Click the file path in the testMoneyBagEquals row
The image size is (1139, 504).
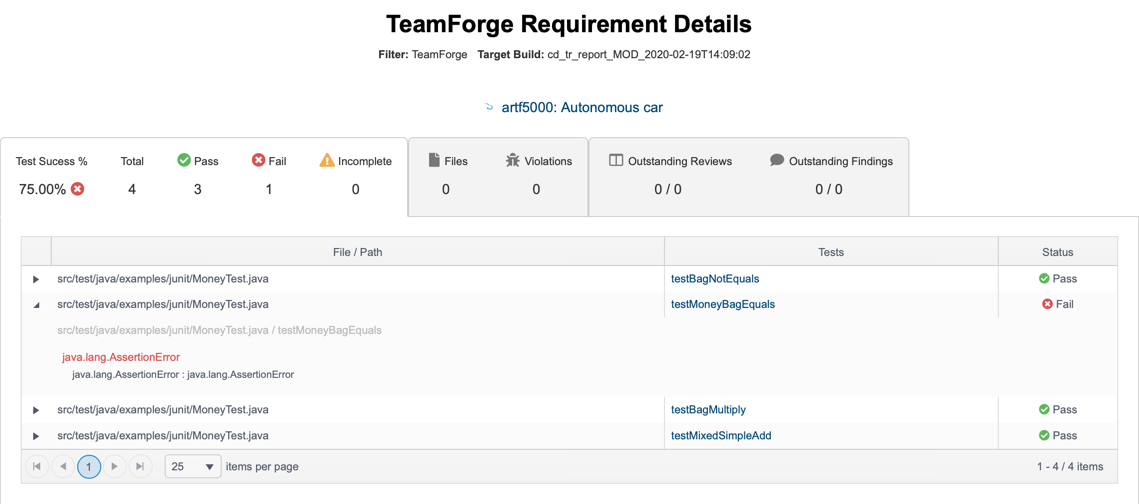tap(163, 304)
